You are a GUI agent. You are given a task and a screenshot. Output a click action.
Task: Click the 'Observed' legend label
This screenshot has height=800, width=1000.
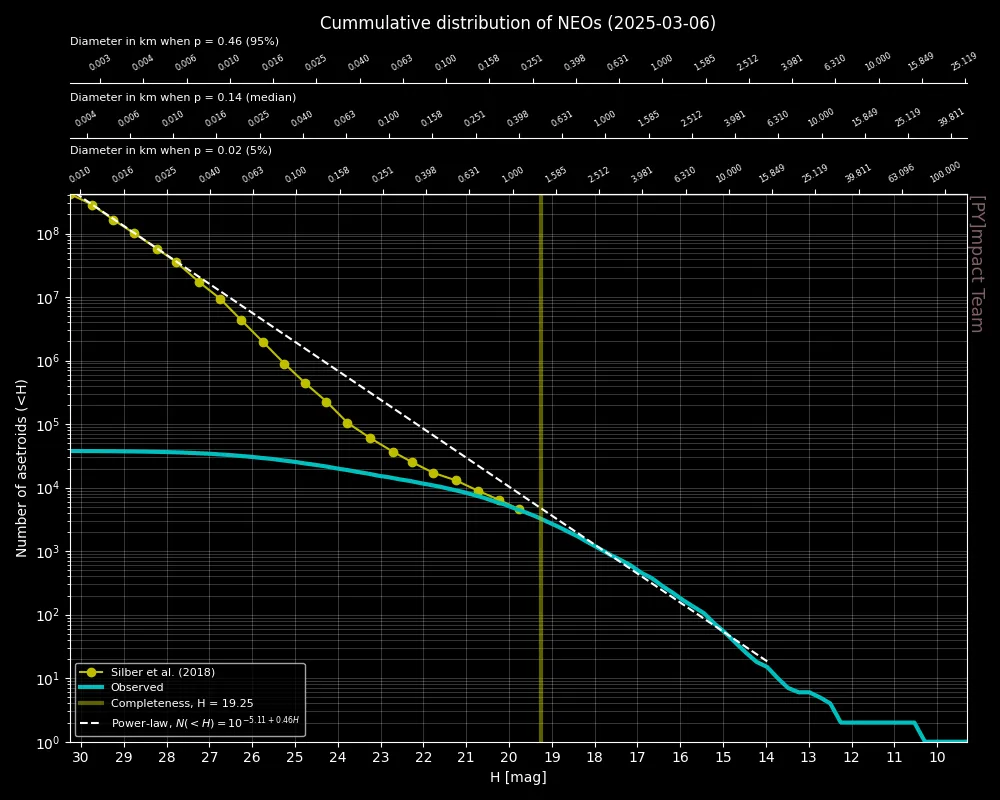pyautogui.click(x=137, y=688)
